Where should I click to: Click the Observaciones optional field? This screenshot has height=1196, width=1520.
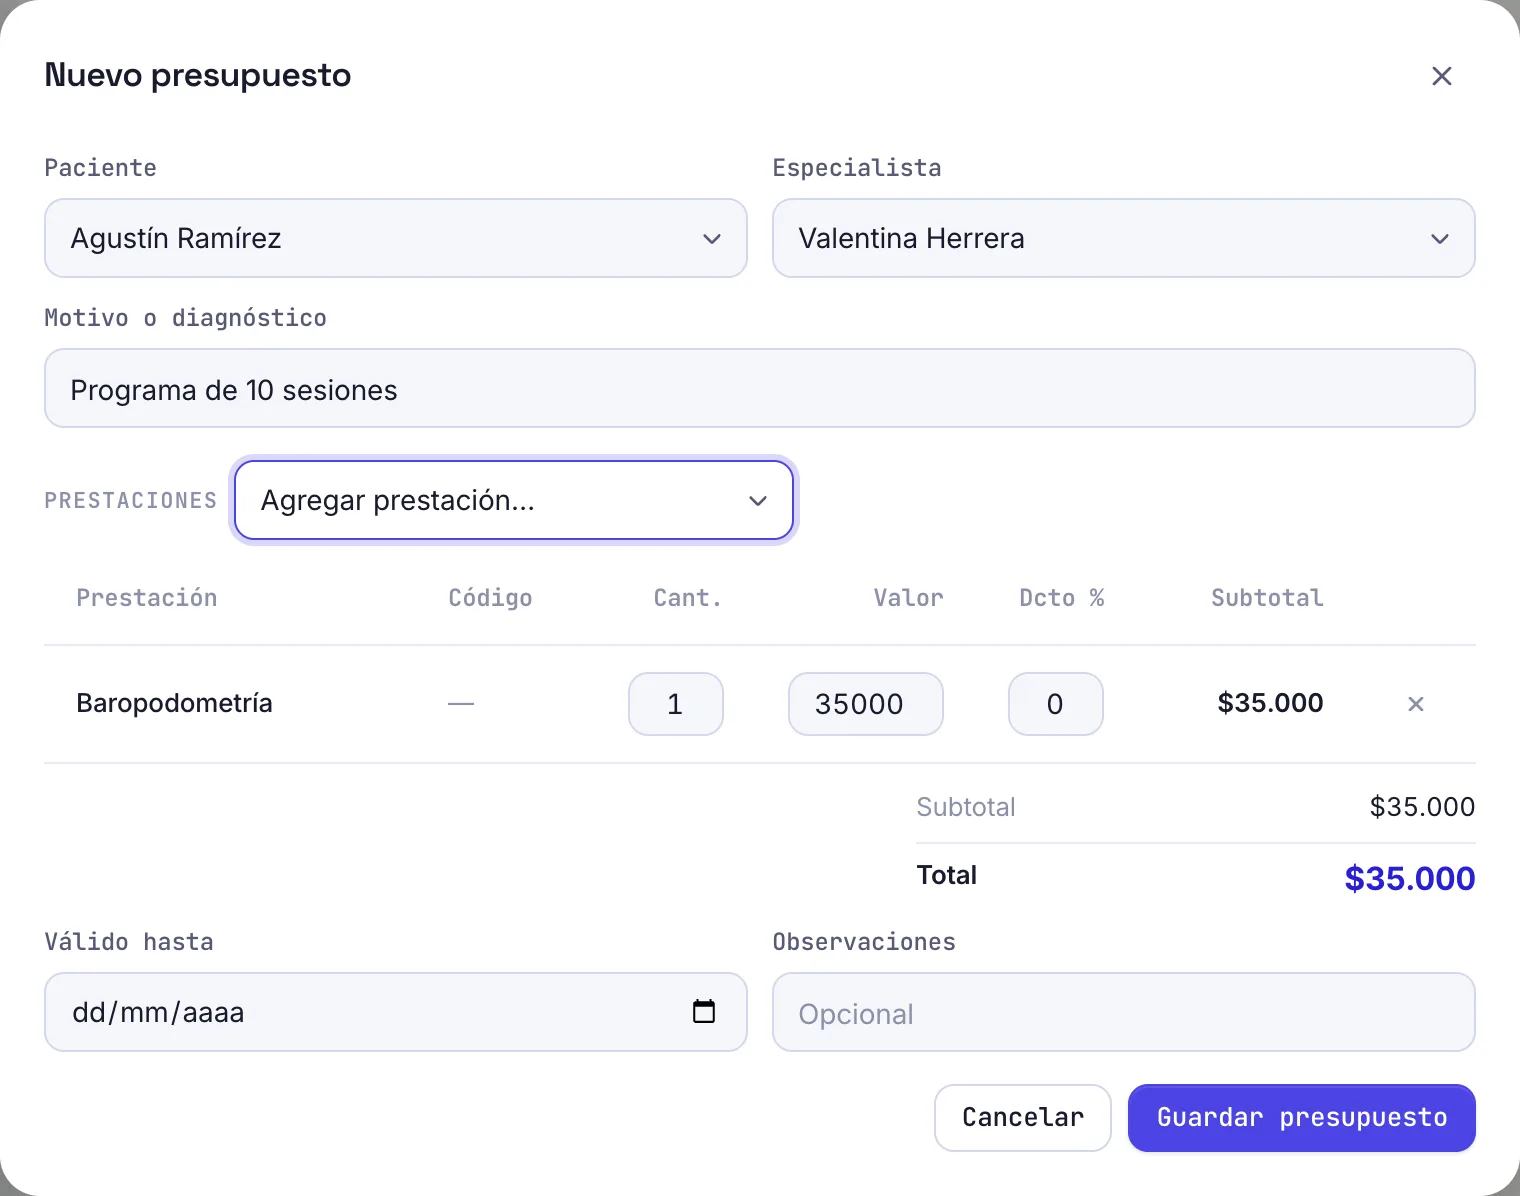click(x=1123, y=1012)
